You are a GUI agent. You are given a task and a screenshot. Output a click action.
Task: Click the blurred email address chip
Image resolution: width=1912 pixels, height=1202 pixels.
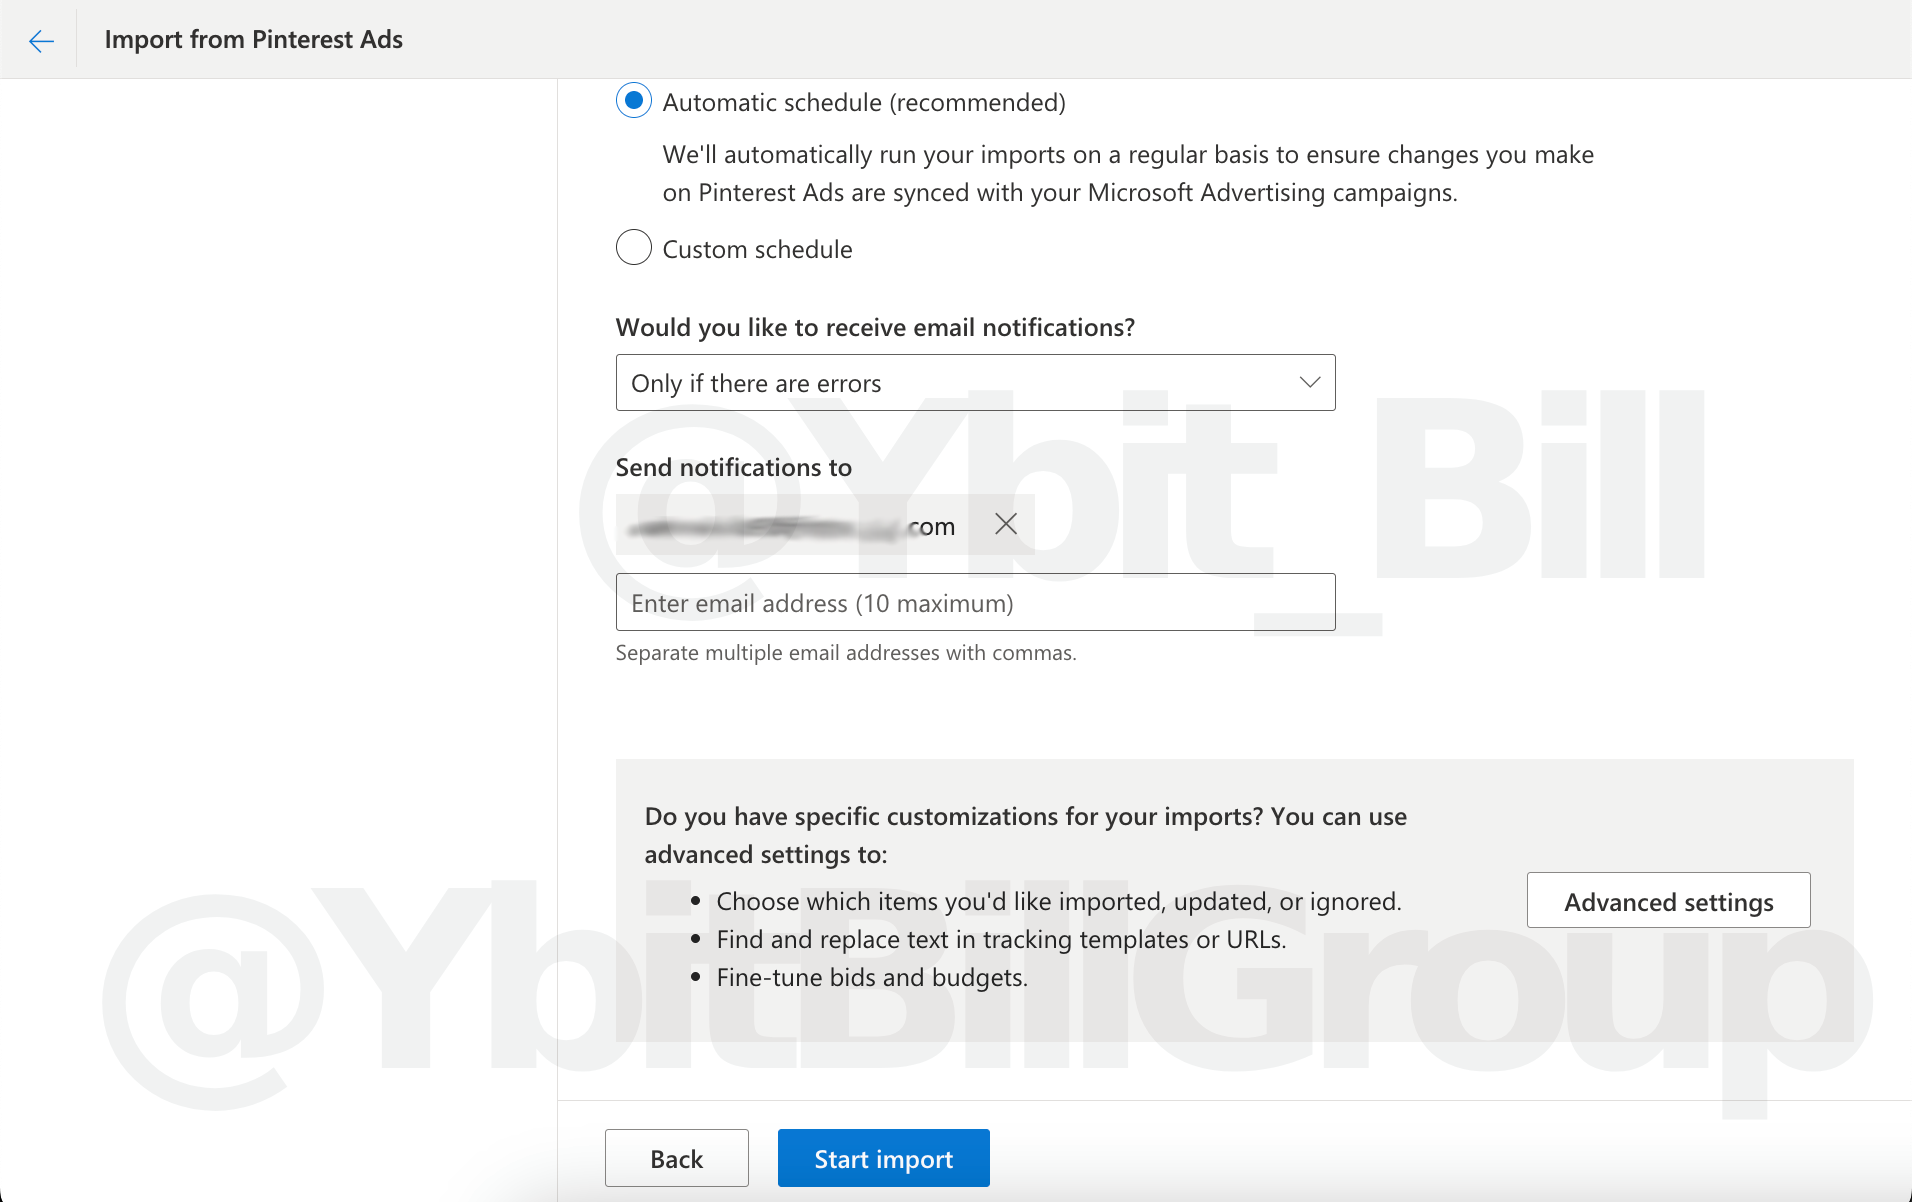790,527
